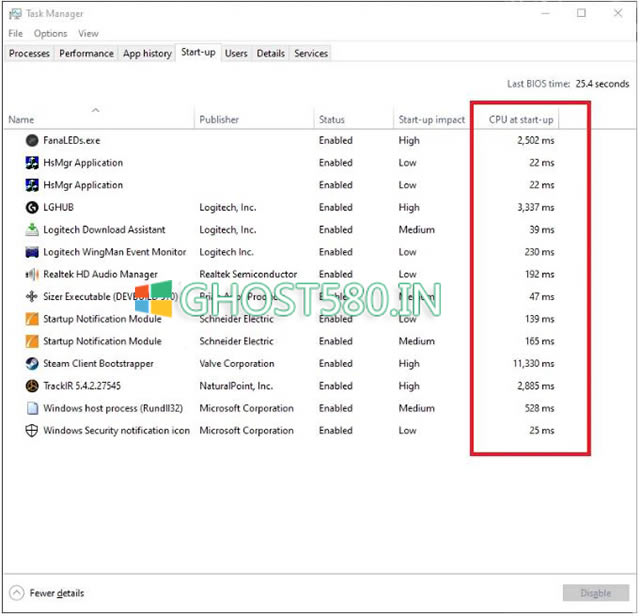Click the 230 ms CPU value

(x=540, y=252)
